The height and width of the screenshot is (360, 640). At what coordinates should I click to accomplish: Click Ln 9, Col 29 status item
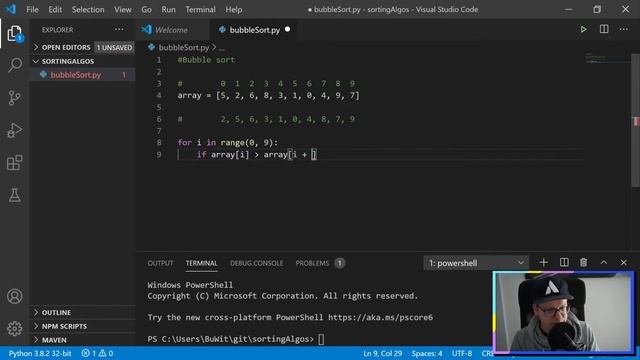(x=382, y=353)
